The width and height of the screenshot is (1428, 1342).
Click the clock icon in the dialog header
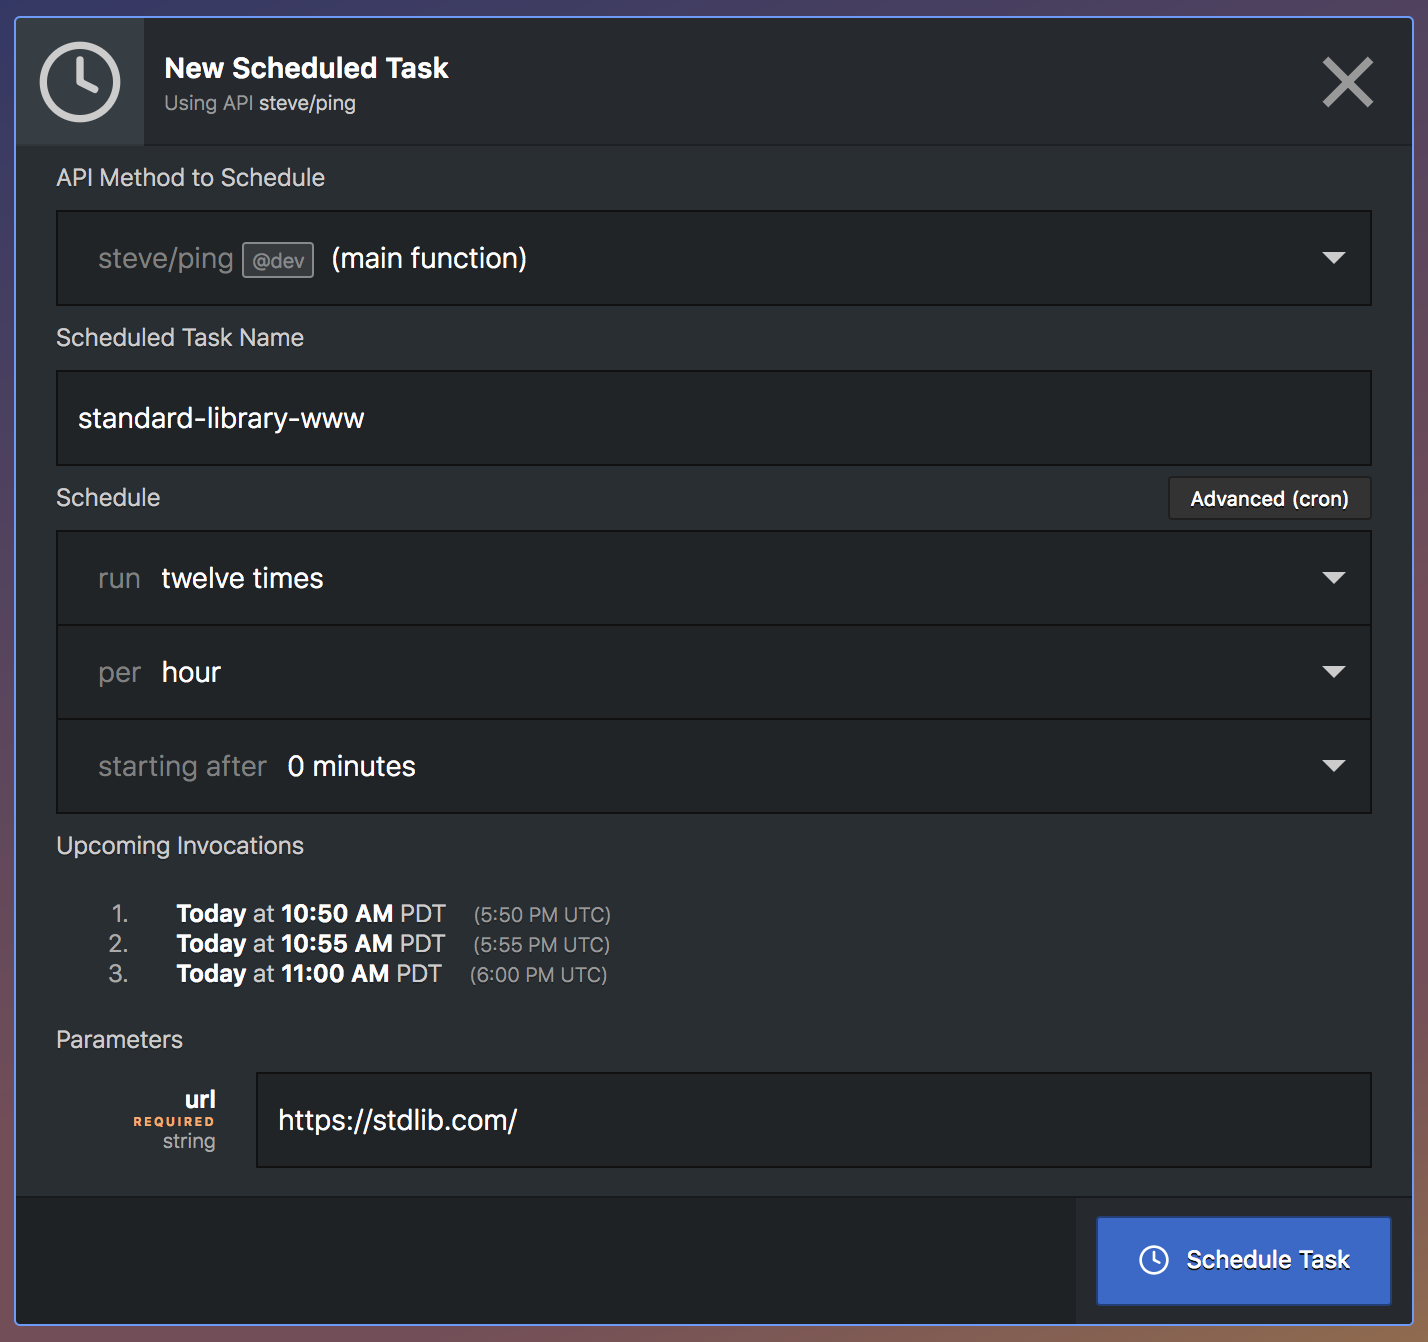pos(80,82)
